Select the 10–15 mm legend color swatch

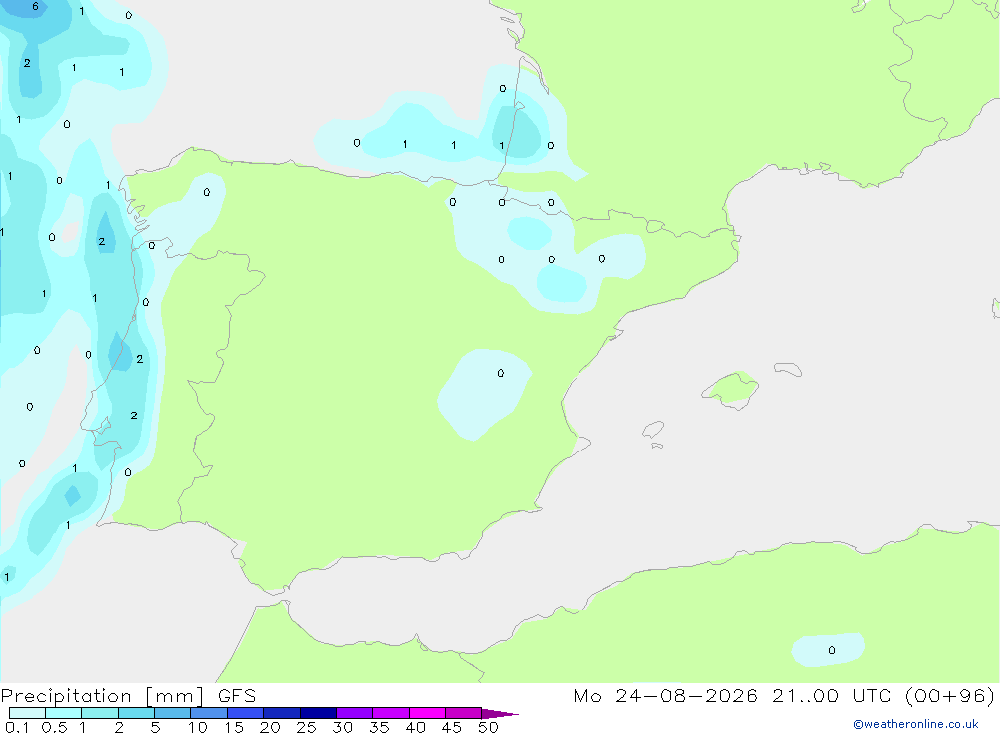click(209, 713)
